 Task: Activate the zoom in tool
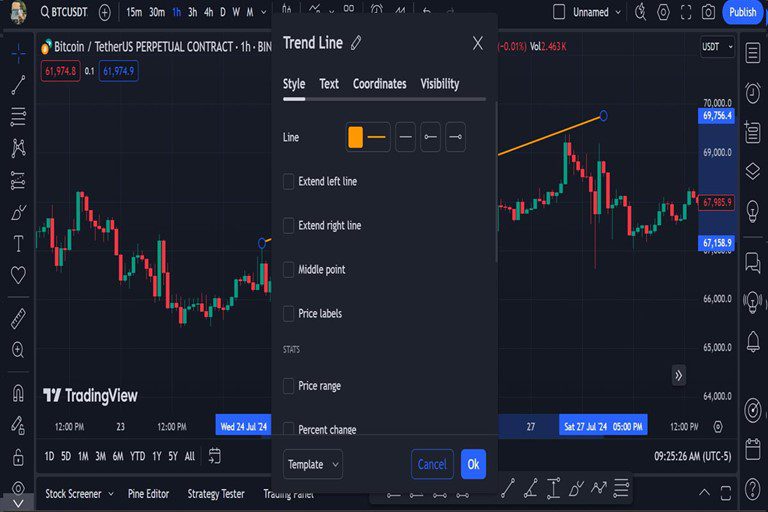(x=18, y=350)
